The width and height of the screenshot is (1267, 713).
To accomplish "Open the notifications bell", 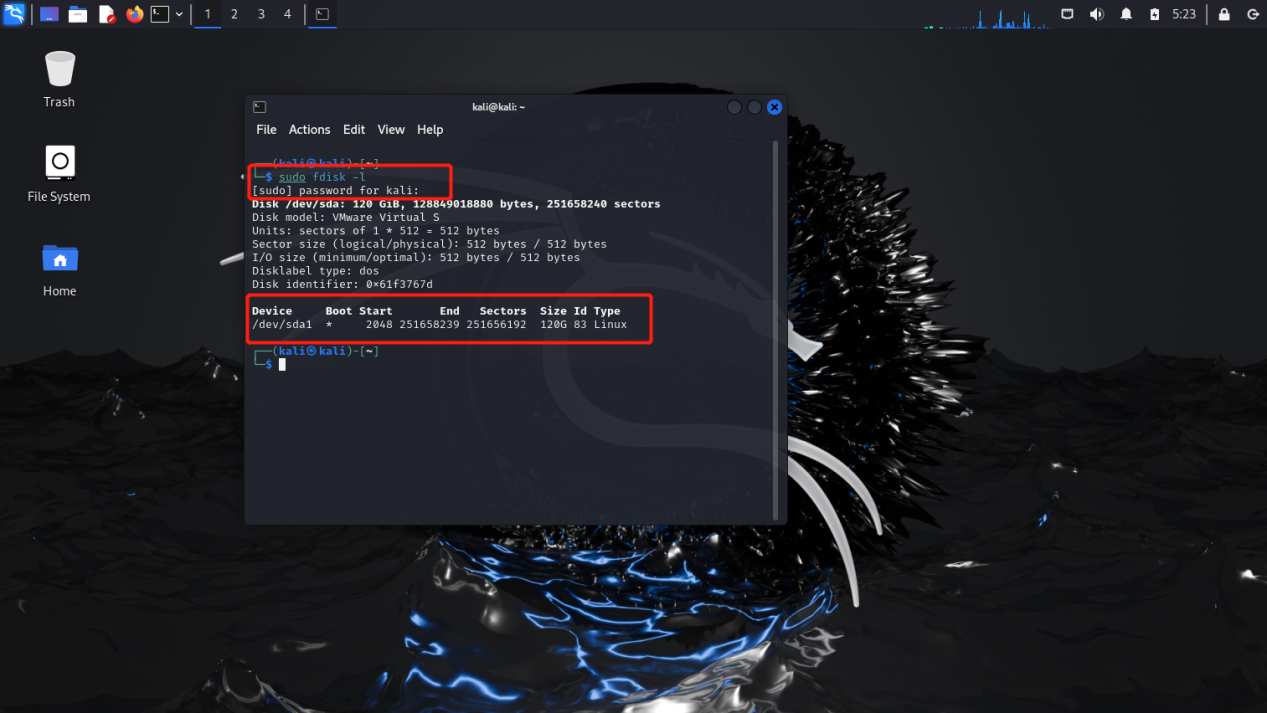I will click(1126, 14).
